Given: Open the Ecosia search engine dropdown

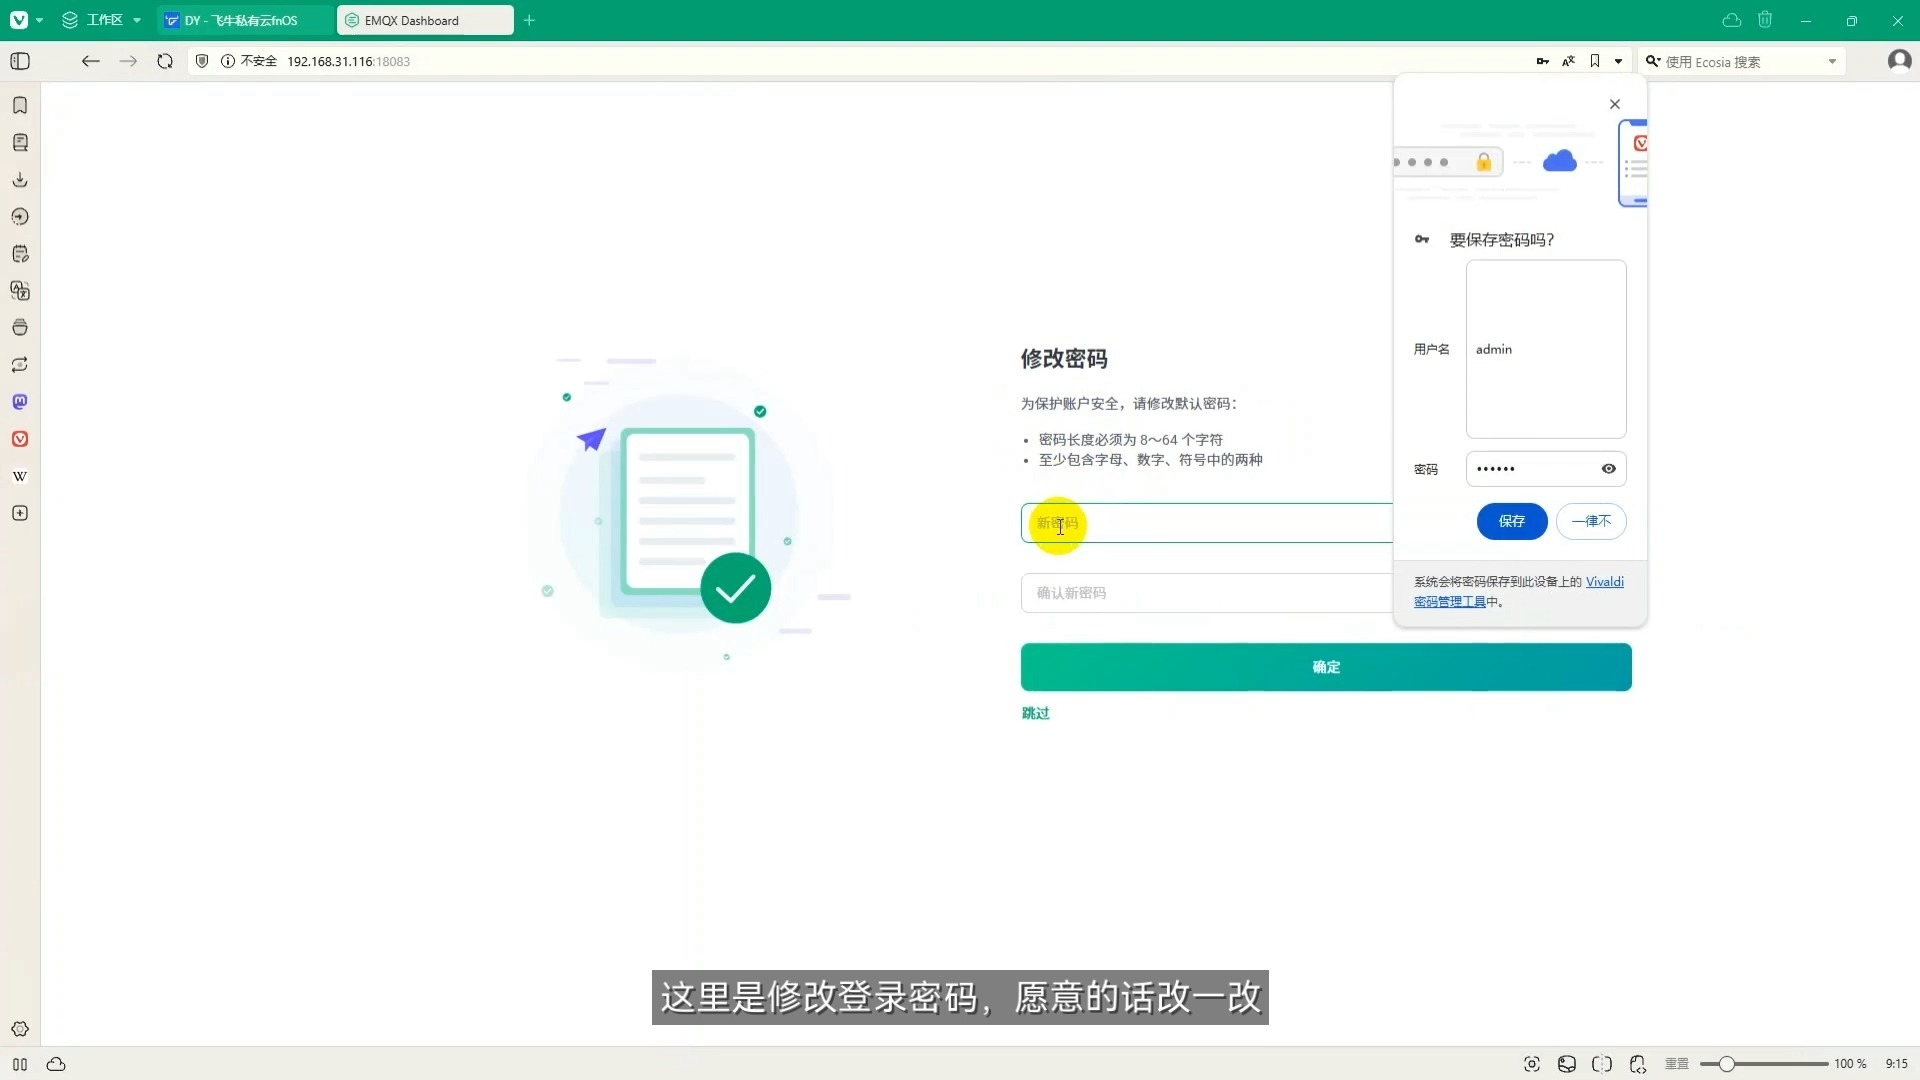Looking at the screenshot, I should [x=1833, y=61].
